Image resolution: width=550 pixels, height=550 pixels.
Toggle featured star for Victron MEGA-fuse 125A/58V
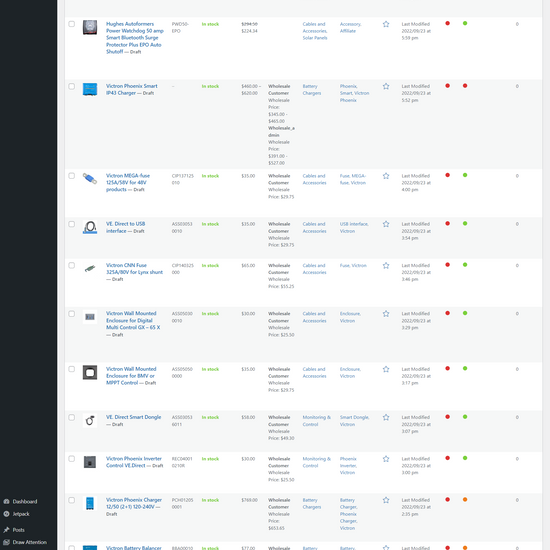386,176
